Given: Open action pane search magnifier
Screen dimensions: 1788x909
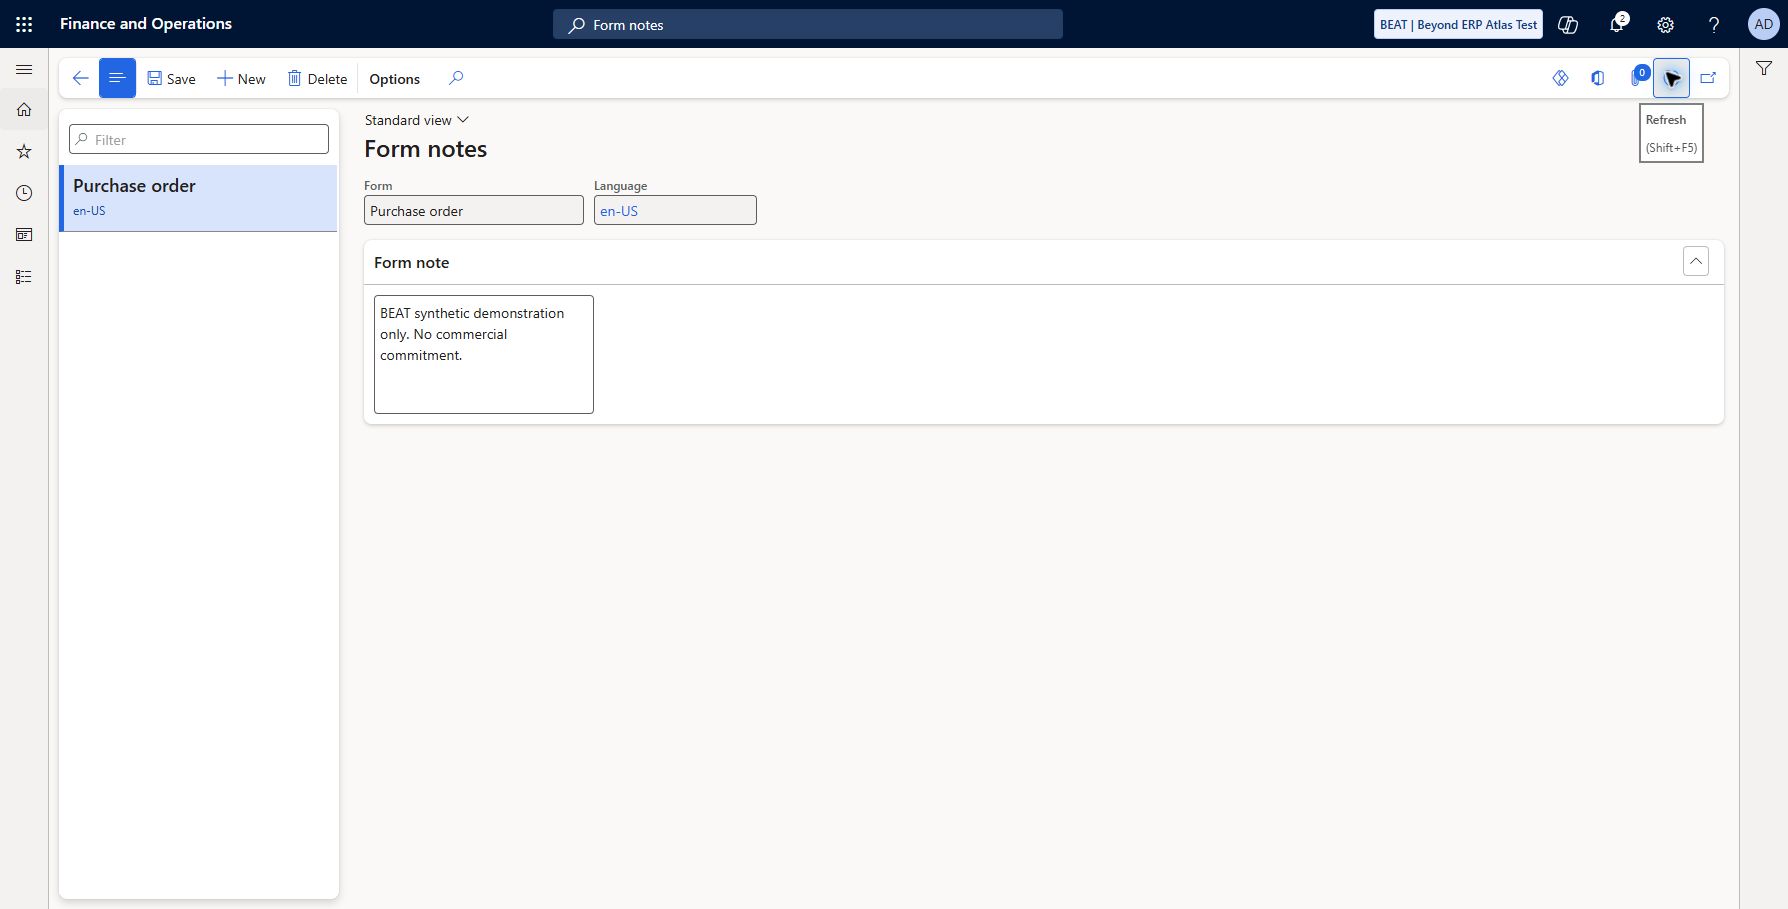Looking at the screenshot, I should pos(456,78).
